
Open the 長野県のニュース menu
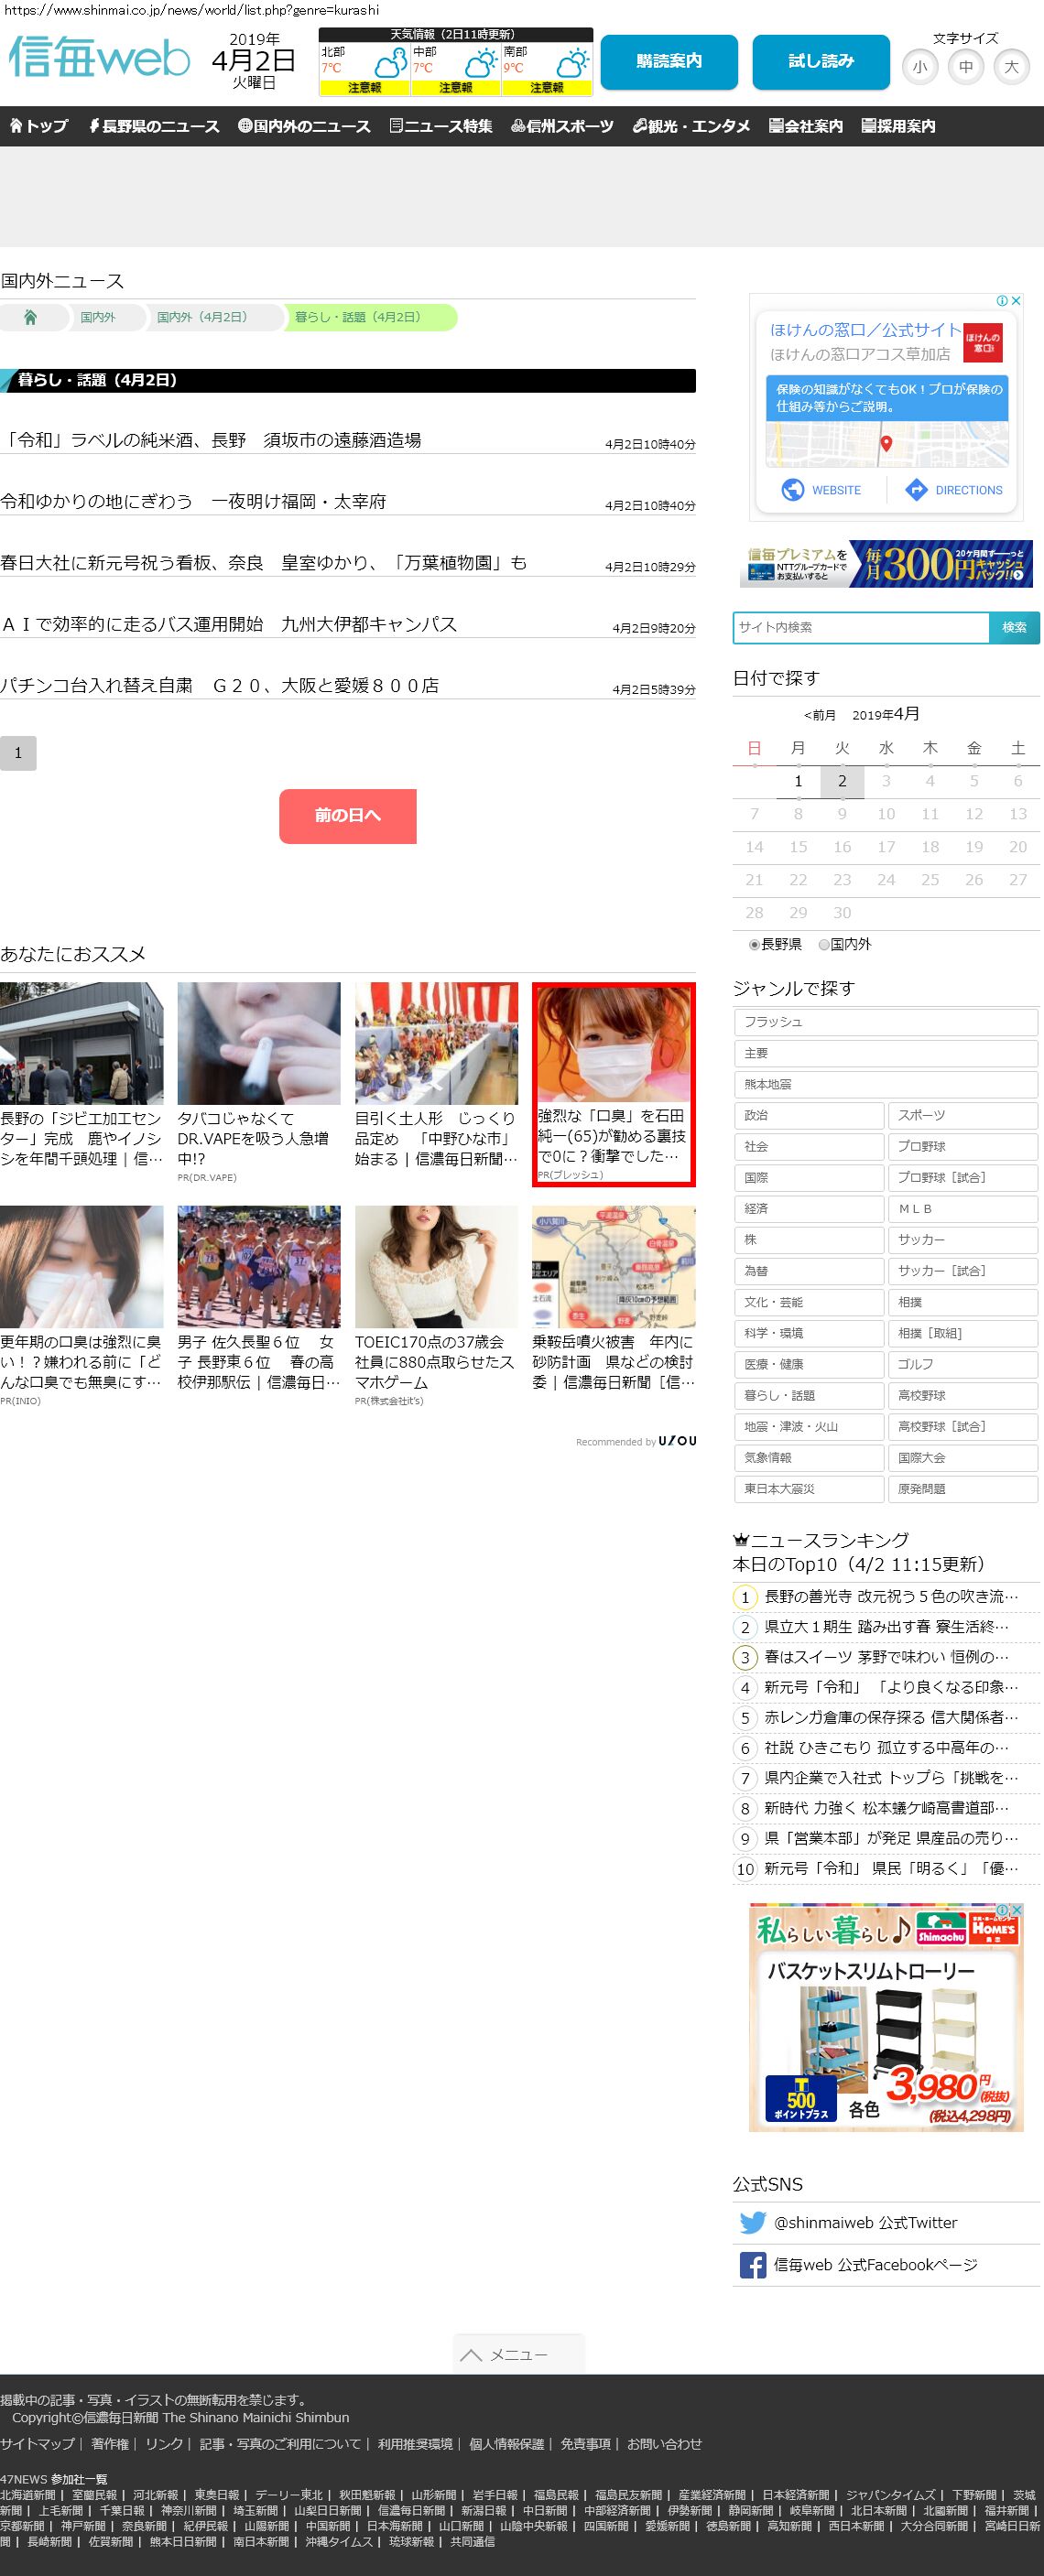pyautogui.click(x=153, y=126)
